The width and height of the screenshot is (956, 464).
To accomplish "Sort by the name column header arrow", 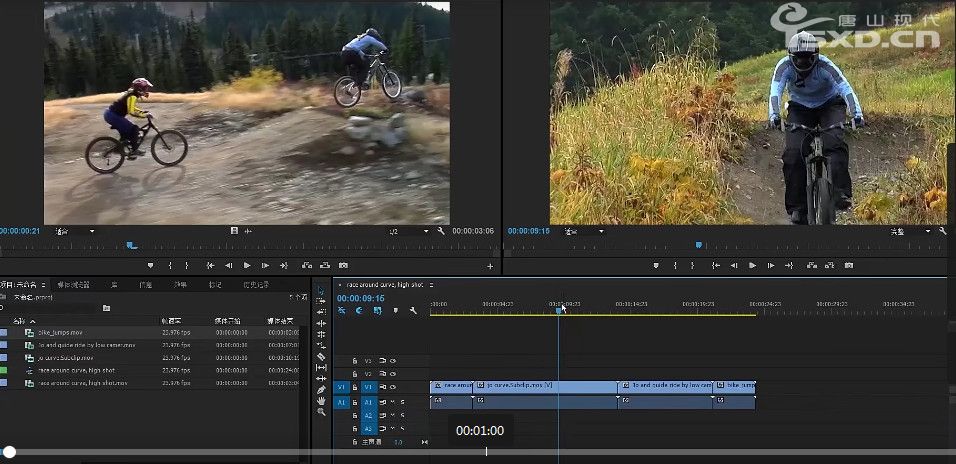I will (x=33, y=321).
